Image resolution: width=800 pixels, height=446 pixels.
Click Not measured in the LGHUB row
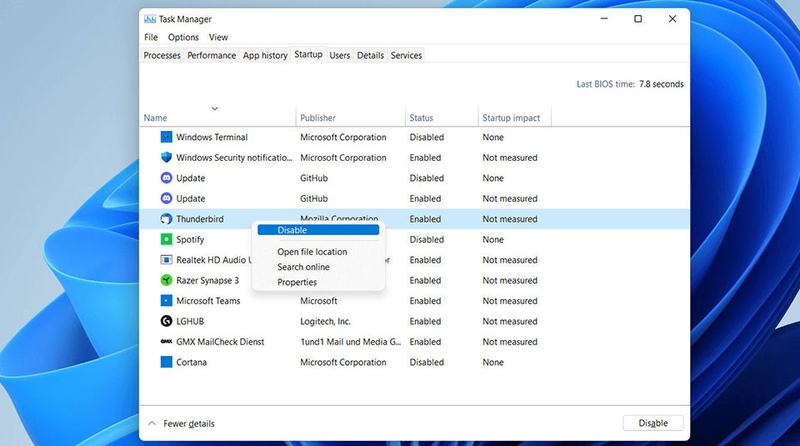click(x=510, y=321)
